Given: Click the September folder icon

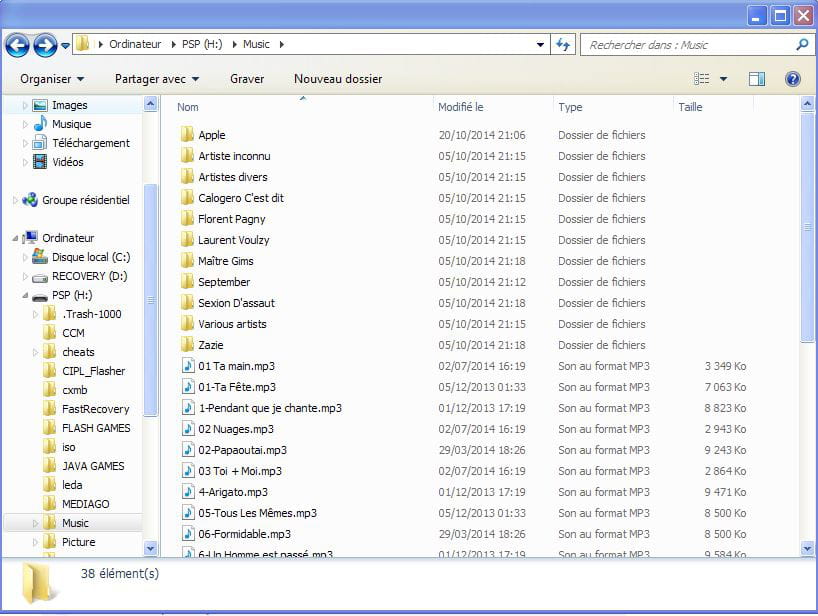Looking at the screenshot, I should (188, 282).
